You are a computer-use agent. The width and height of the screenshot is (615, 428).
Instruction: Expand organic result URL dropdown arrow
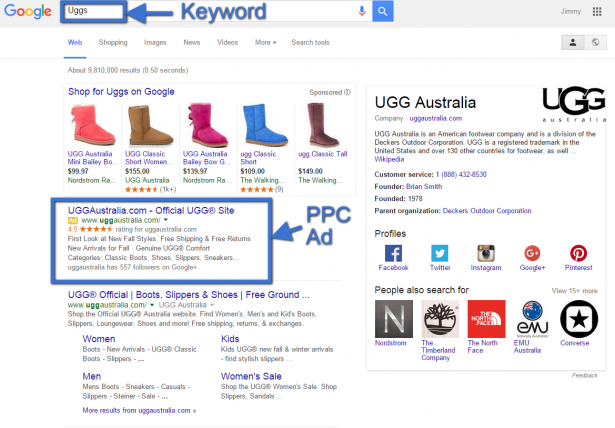point(152,305)
